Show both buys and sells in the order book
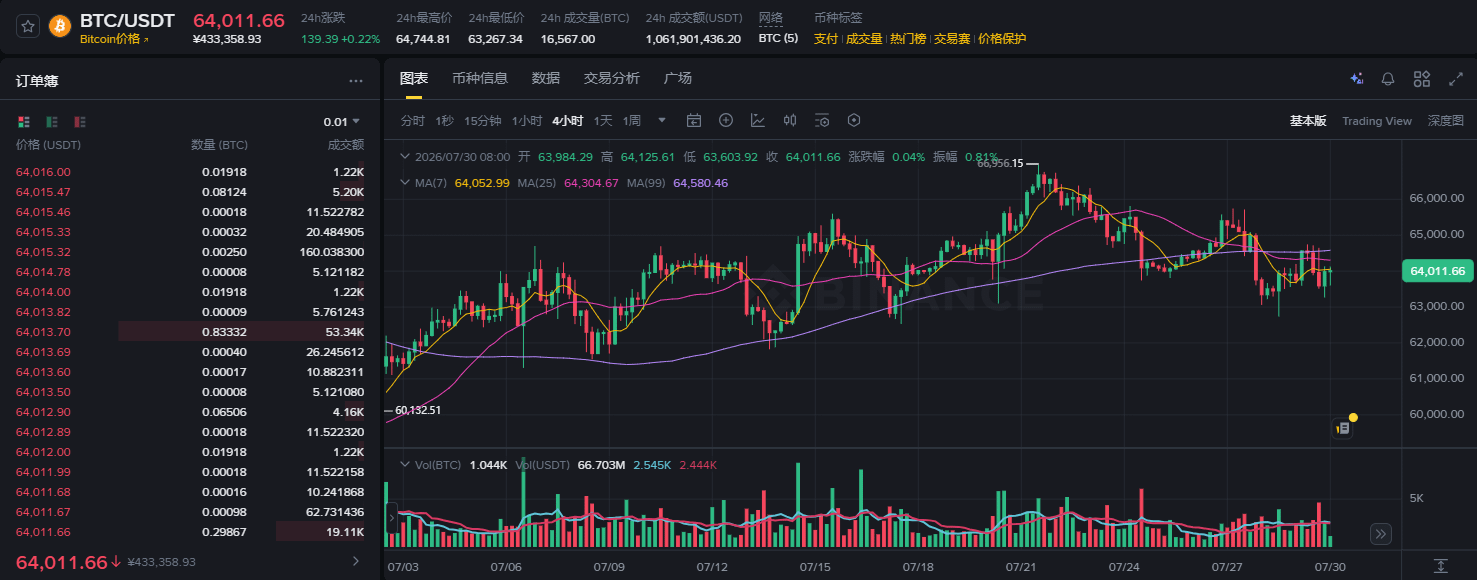The width and height of the screenshot is (1477, 580). [x=23, y=122]
